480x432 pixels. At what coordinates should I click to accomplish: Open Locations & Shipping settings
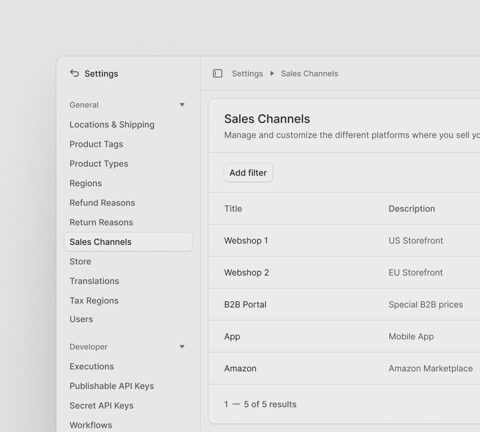[112, 125]
